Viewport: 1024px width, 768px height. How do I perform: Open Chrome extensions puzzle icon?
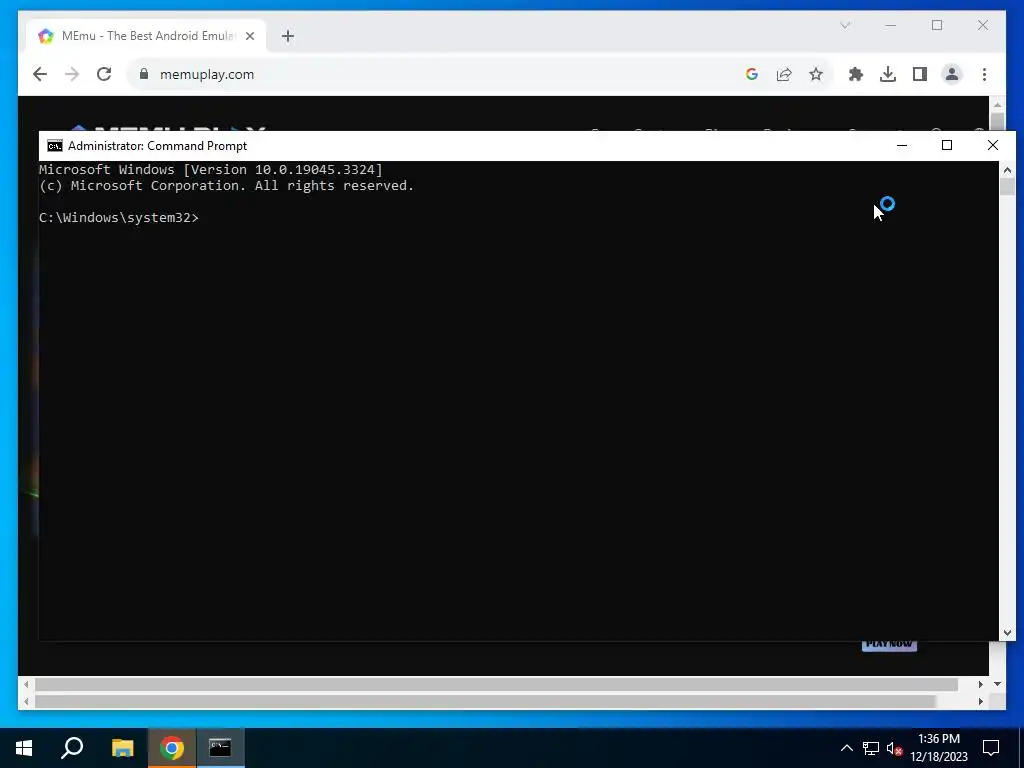click(x=856, y=74)
